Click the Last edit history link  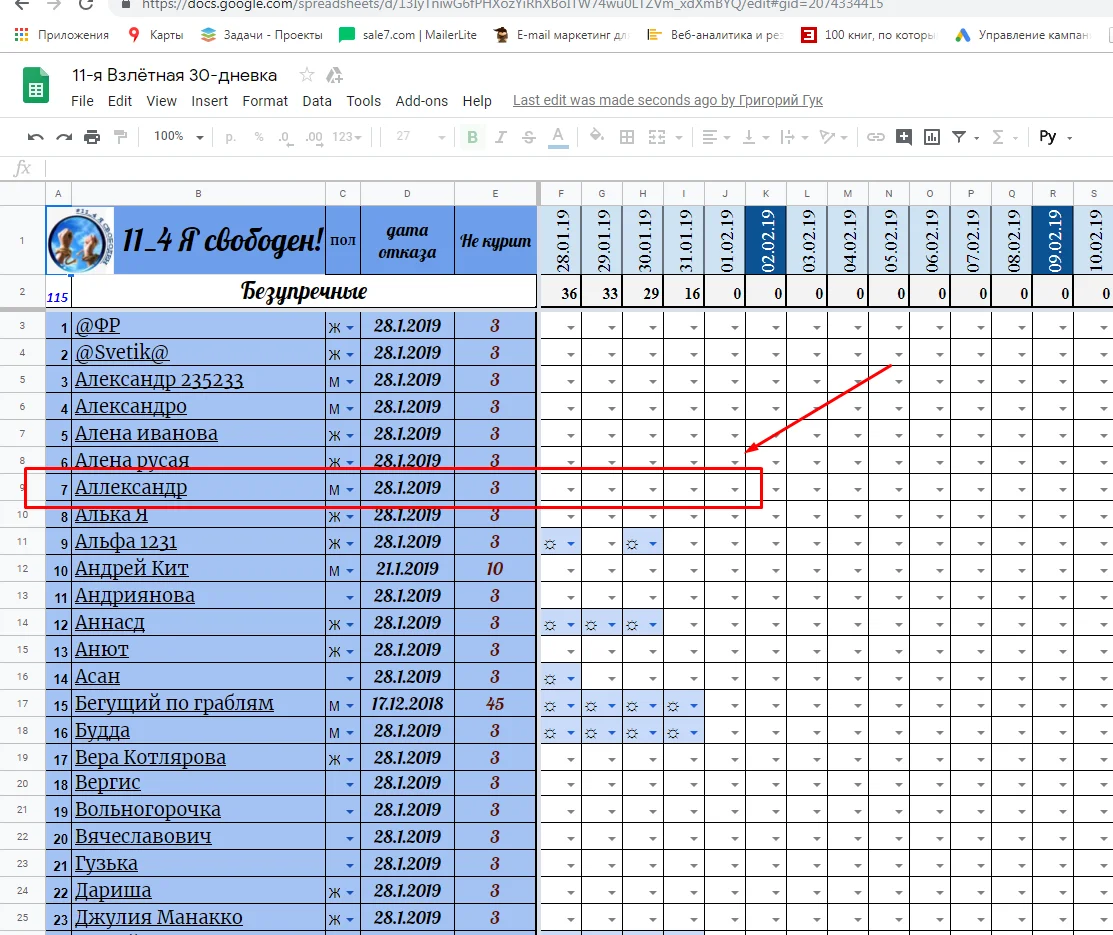tap(667, 100)
